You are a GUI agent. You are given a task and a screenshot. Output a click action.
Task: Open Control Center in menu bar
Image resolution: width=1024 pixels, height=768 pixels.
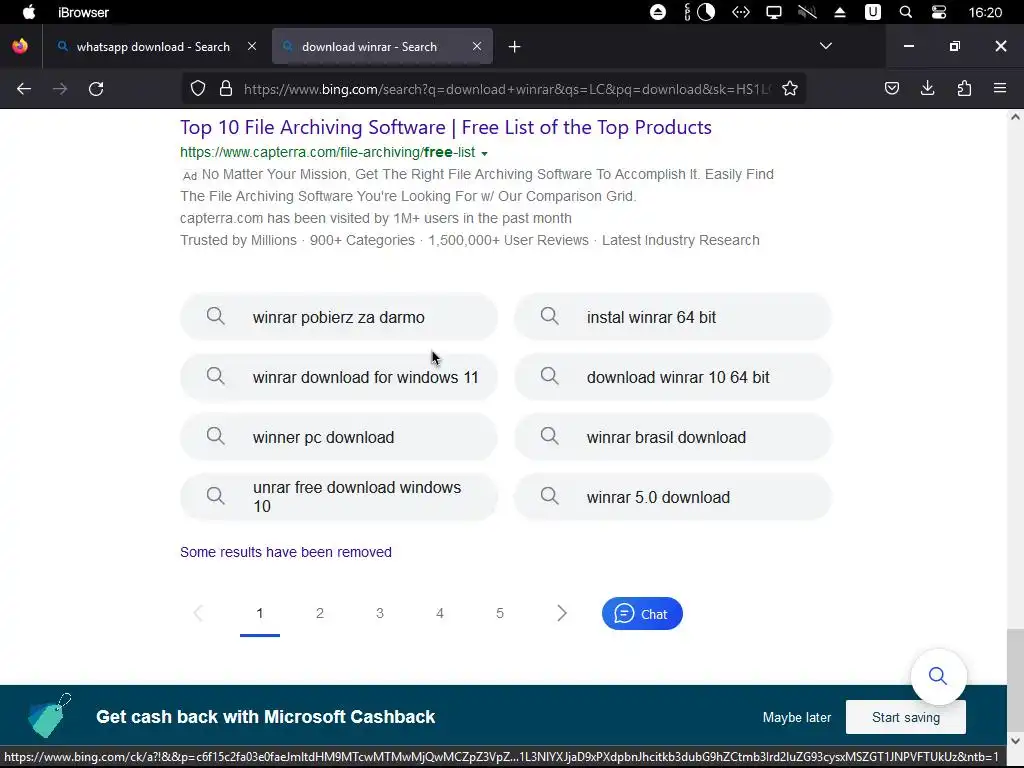tap(939, 12)
